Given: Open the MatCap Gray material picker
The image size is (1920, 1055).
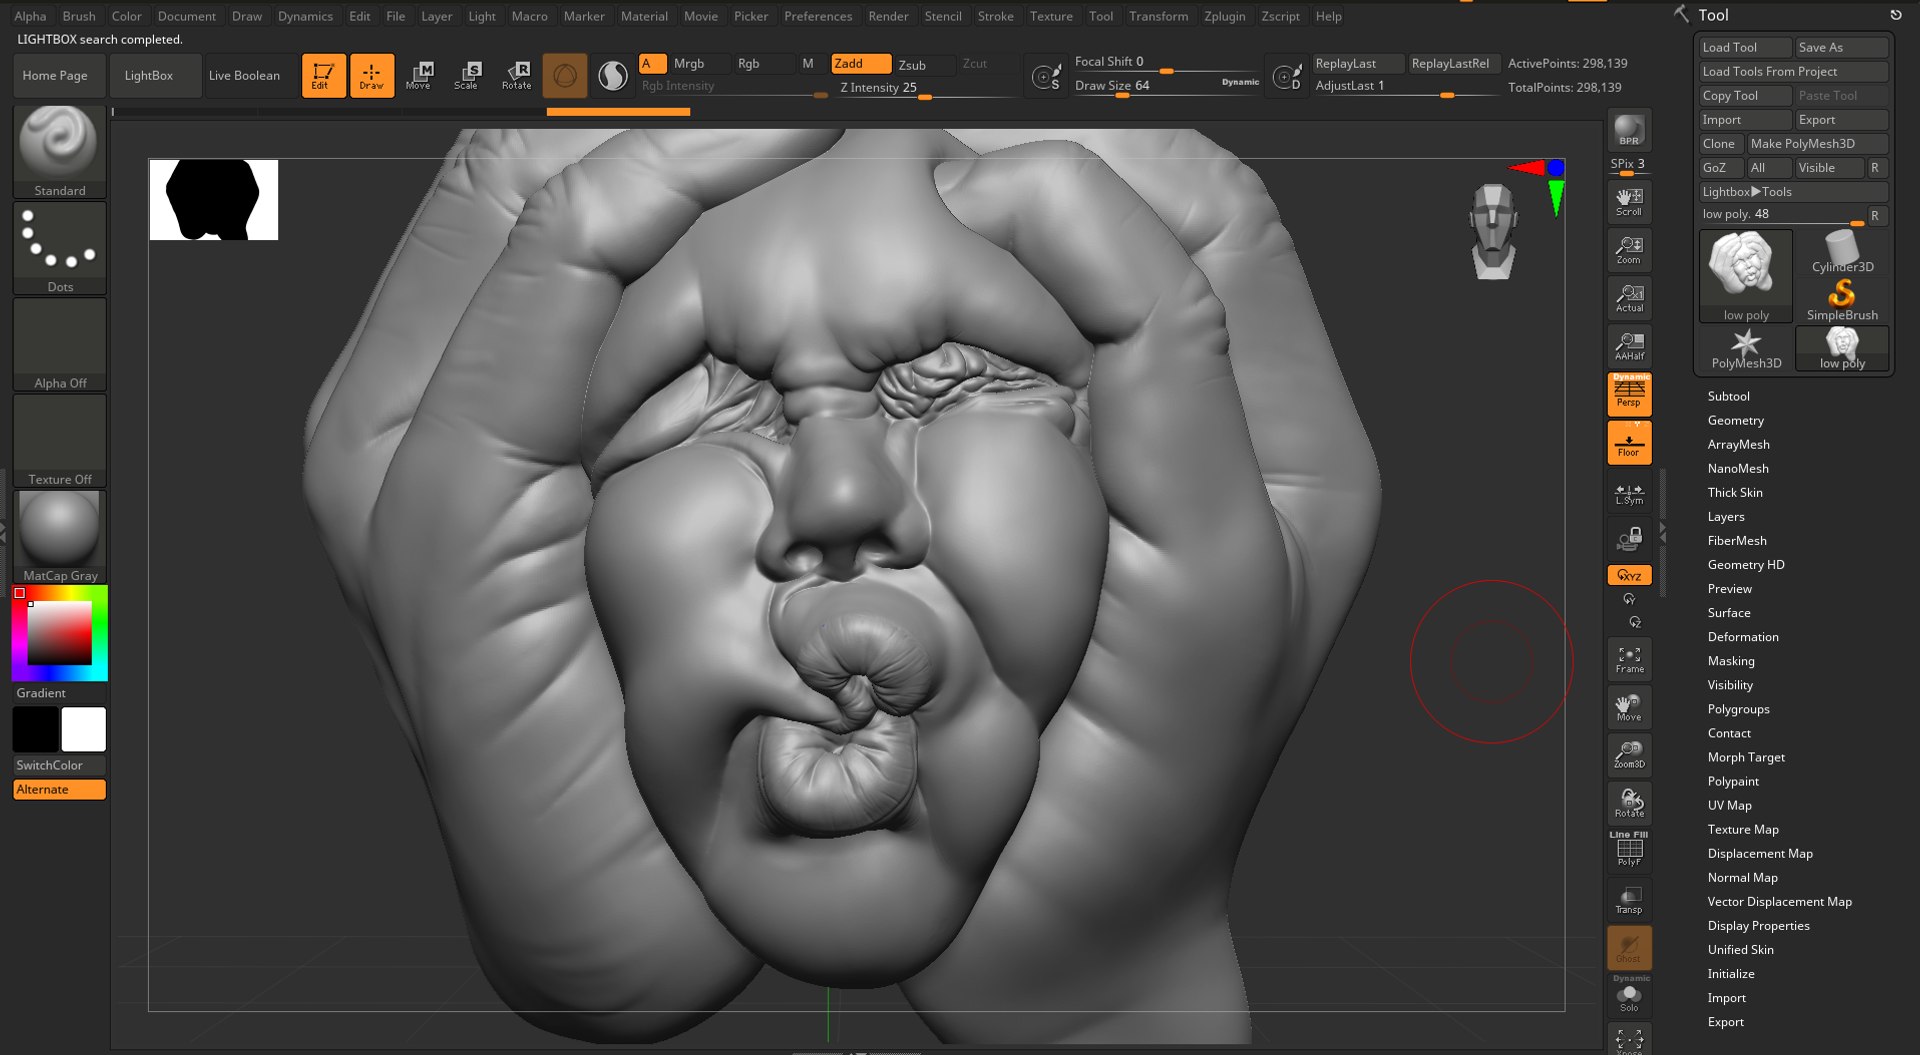Looking at the screenshot, I should pyautogui.click(x=60, y=537).
